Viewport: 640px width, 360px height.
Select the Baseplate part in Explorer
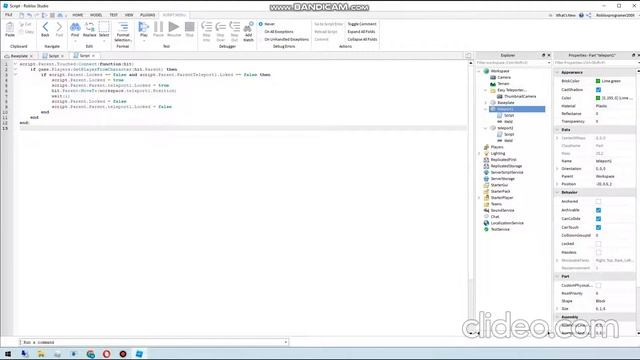pyautogui.click(x=506, y=103)
